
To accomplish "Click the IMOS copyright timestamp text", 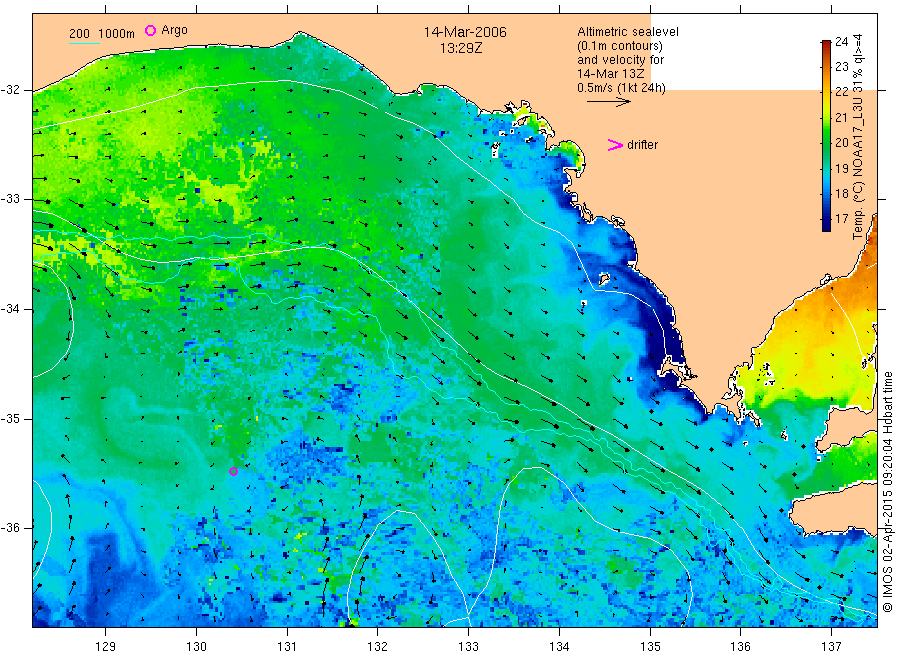I will 887,491.
